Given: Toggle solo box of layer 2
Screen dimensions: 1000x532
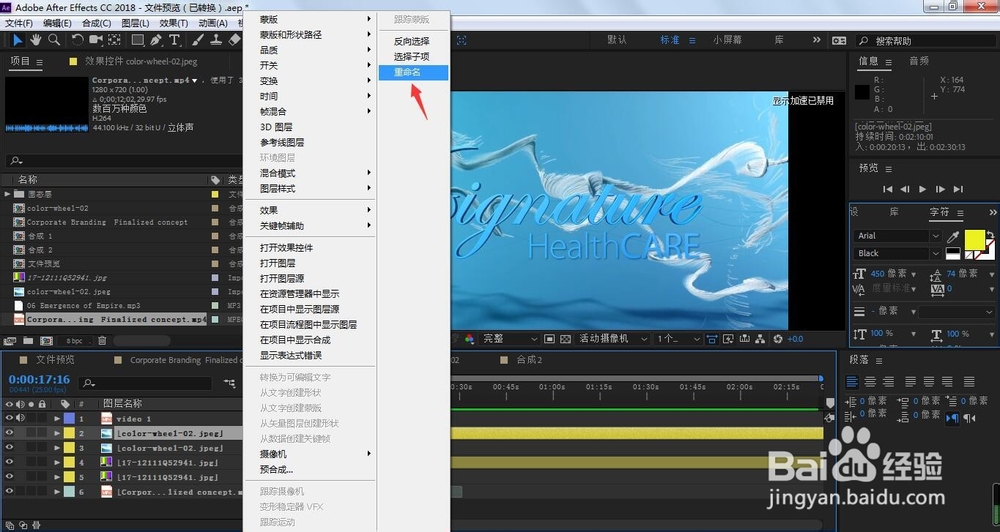Looking at the screenshot, I should coord(31,433).
